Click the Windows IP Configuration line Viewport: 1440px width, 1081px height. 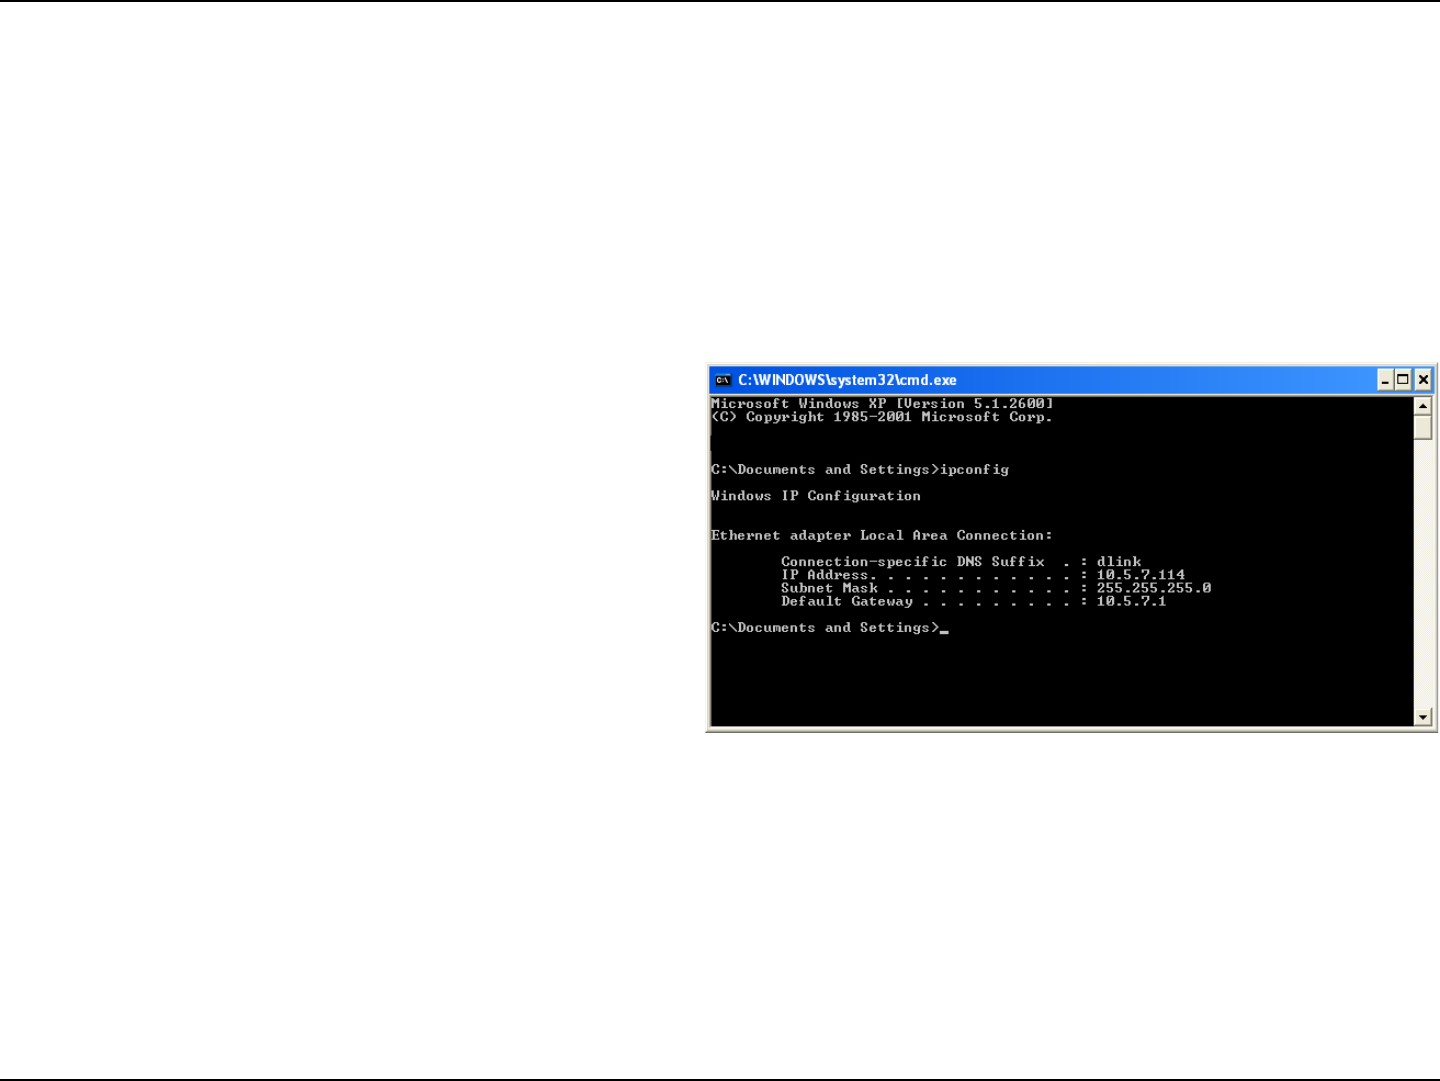[x=816, y=496]
